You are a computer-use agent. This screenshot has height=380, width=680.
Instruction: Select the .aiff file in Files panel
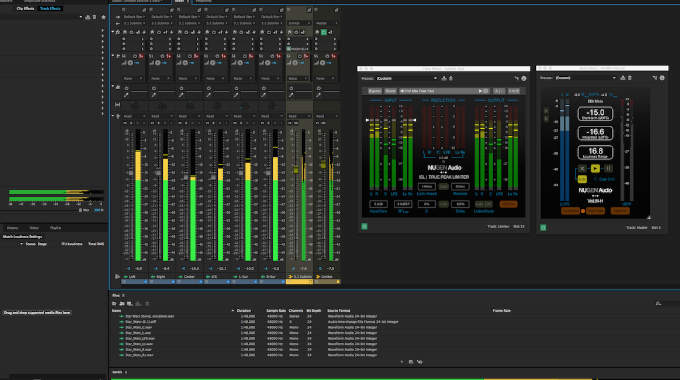coord(141,322)
